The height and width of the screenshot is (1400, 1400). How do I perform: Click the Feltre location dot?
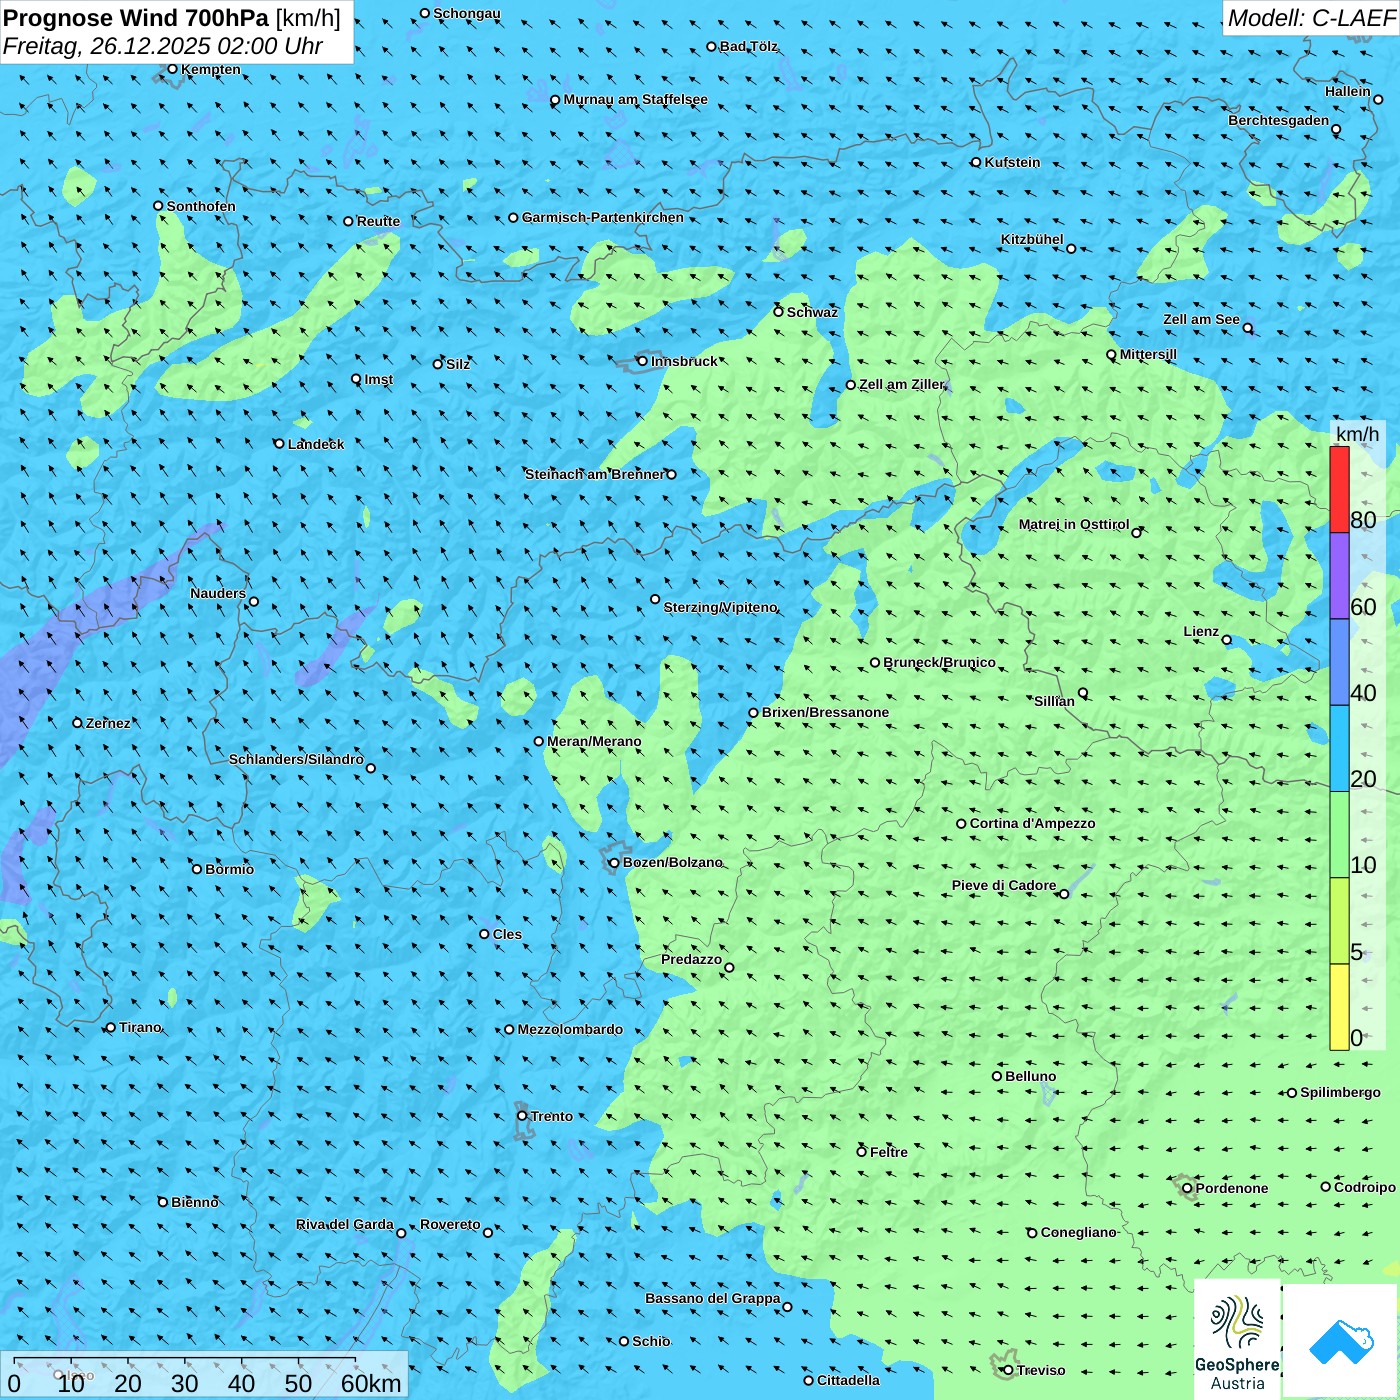pyautogui.click(x=861, y=1152)
